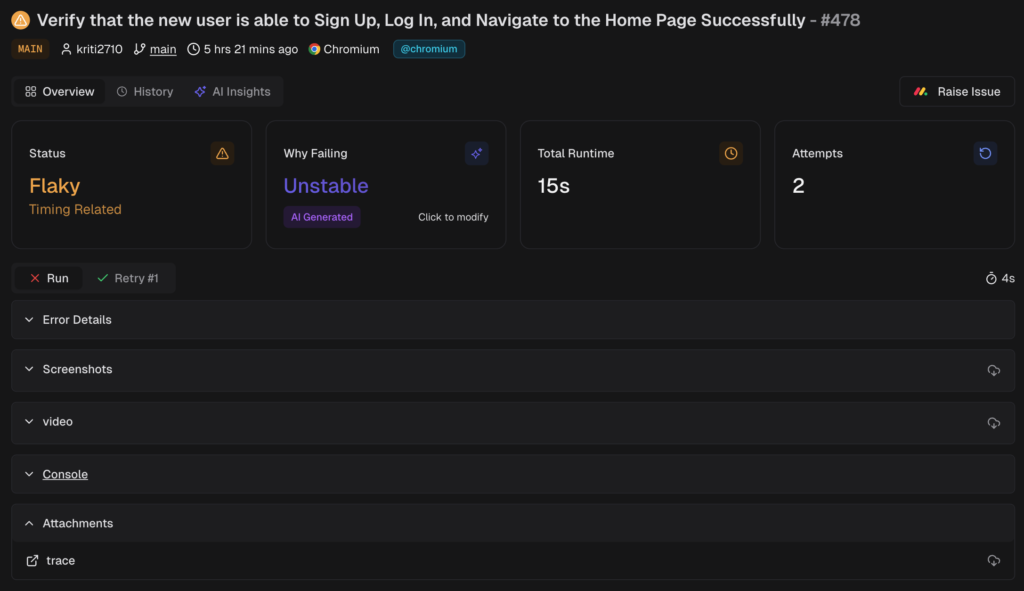Click the flaky warning icon beside the test title
The width and height of the screenshot is (1024, 591).
pos(20,20)
